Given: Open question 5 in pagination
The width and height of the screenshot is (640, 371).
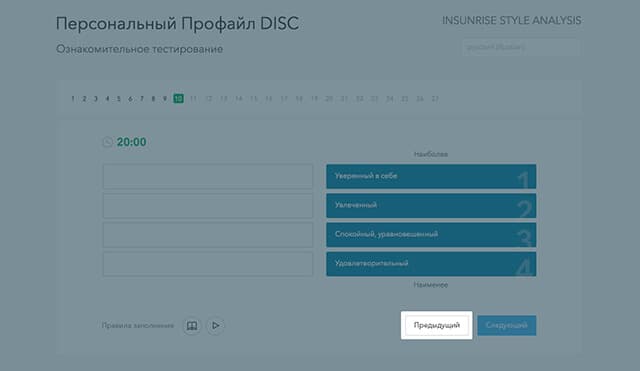Looking at the screenshot, I should tap(119, 99).
